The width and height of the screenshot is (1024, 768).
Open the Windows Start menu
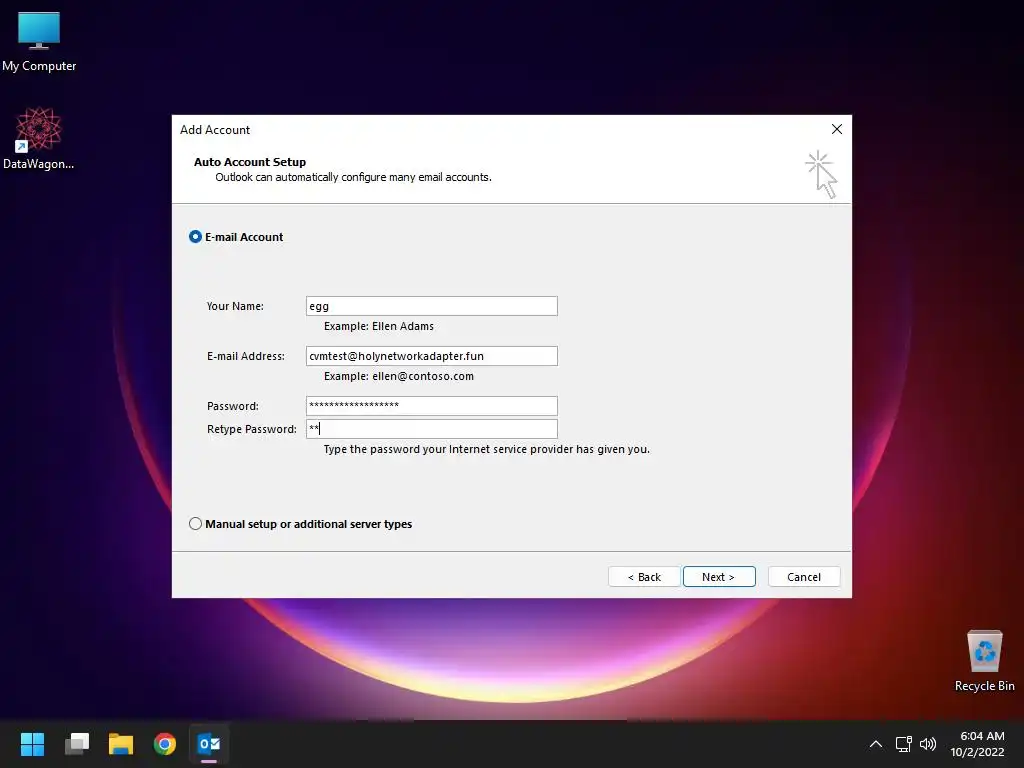[32, 743]
